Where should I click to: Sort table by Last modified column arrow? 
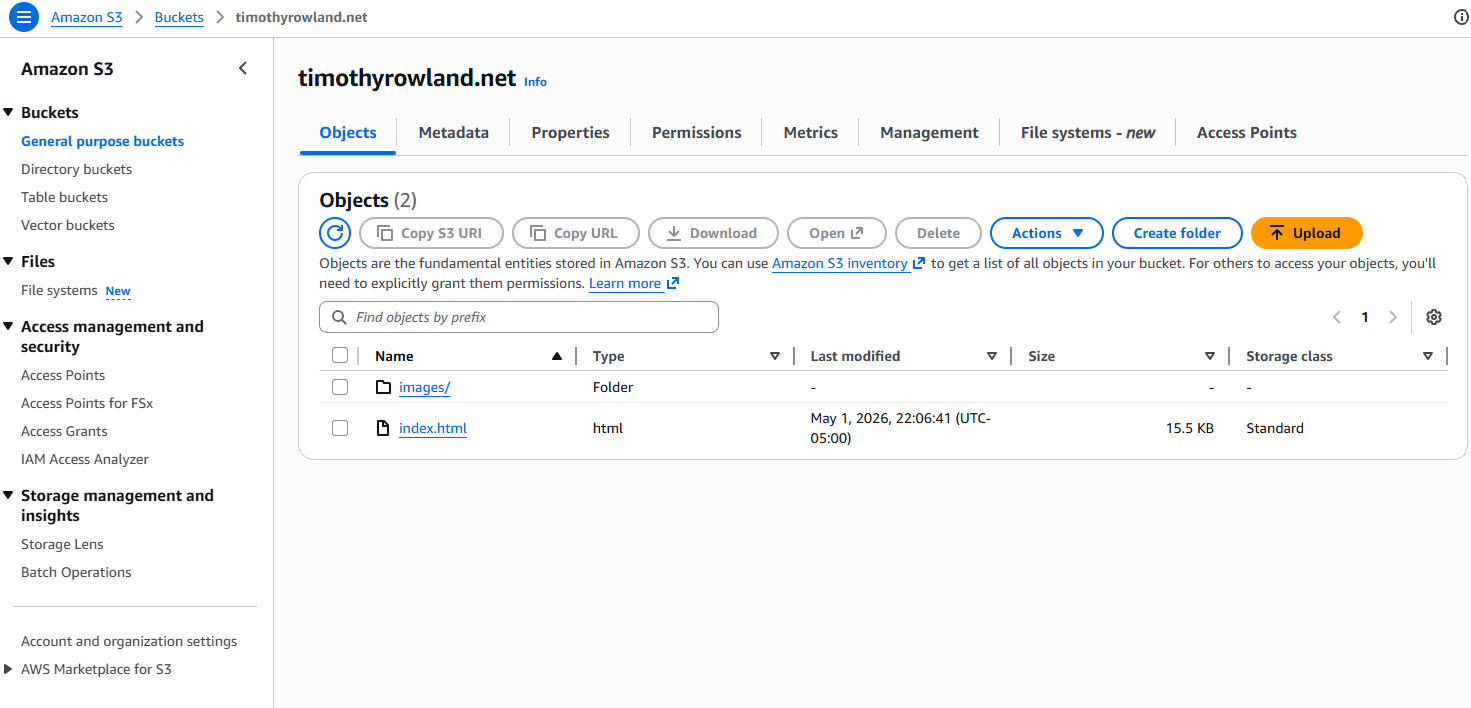pos(992,356)
